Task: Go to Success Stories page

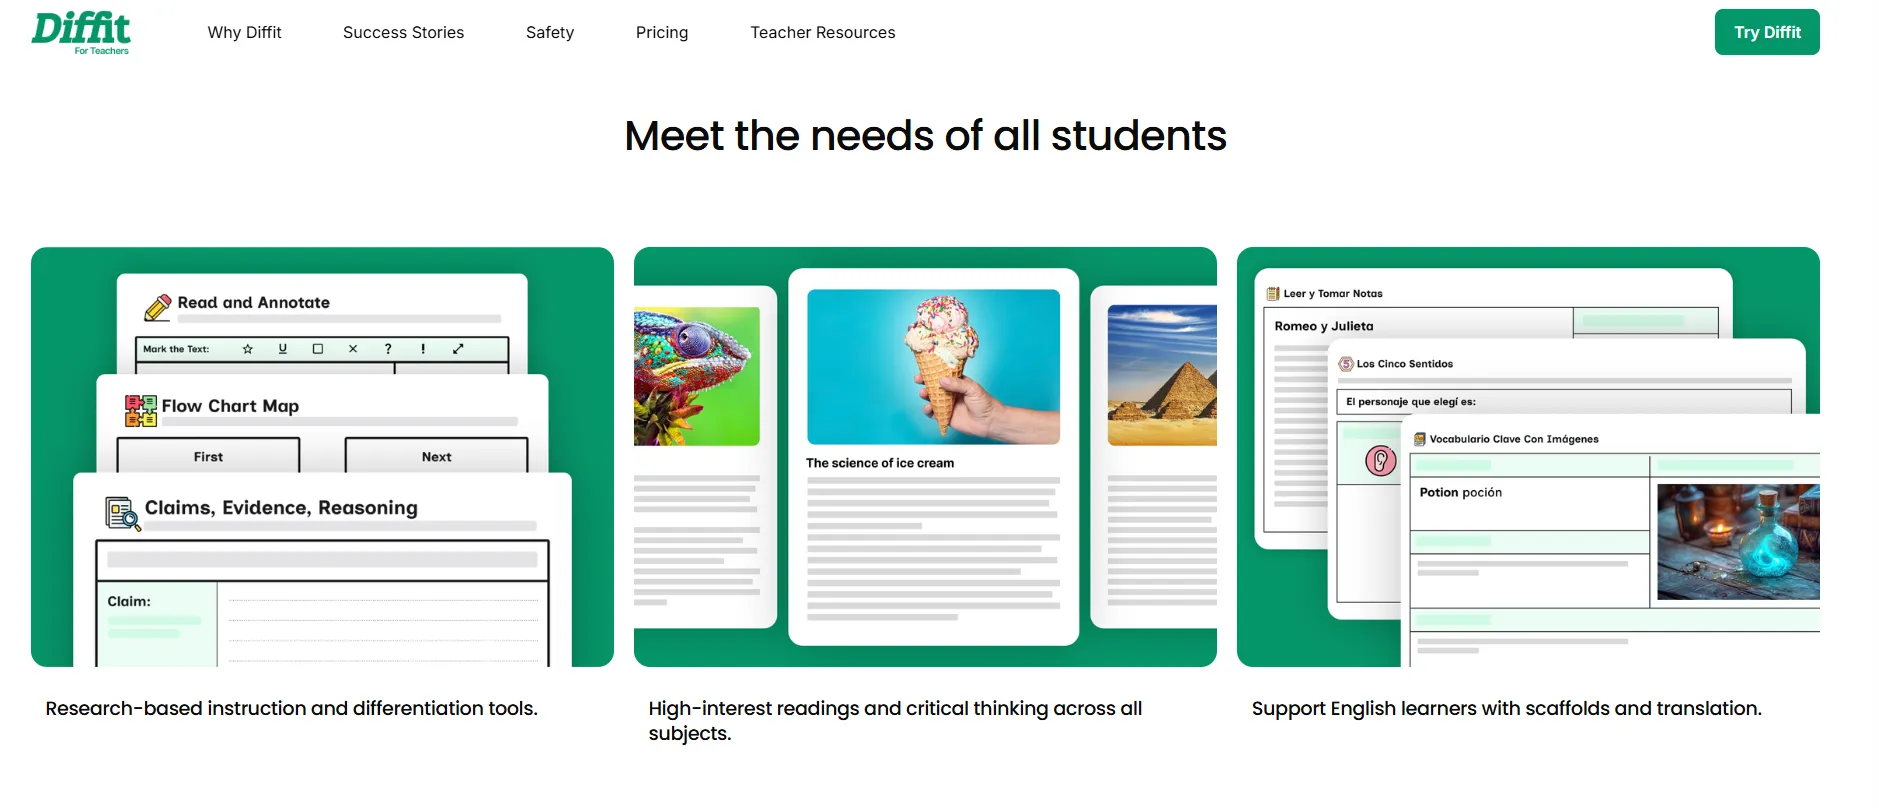Action: tap(403, 32)
